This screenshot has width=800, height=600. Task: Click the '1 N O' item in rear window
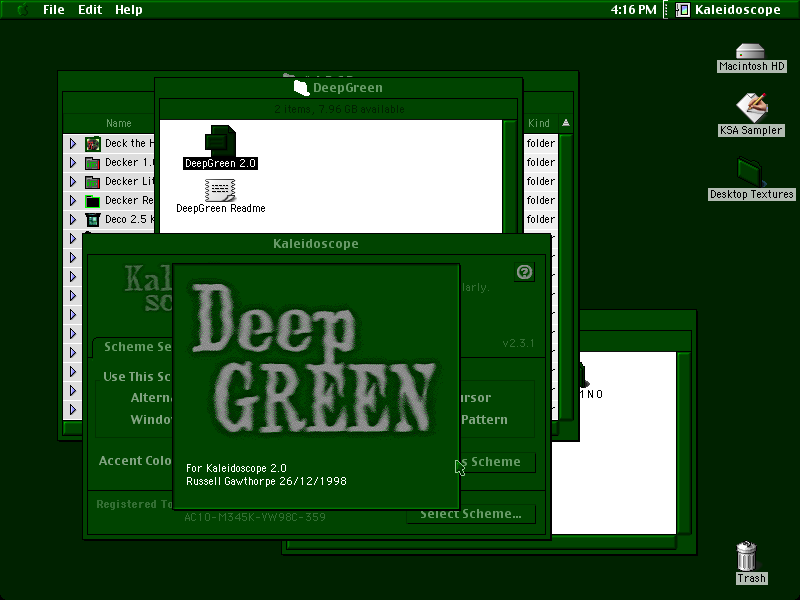(591, 394)
